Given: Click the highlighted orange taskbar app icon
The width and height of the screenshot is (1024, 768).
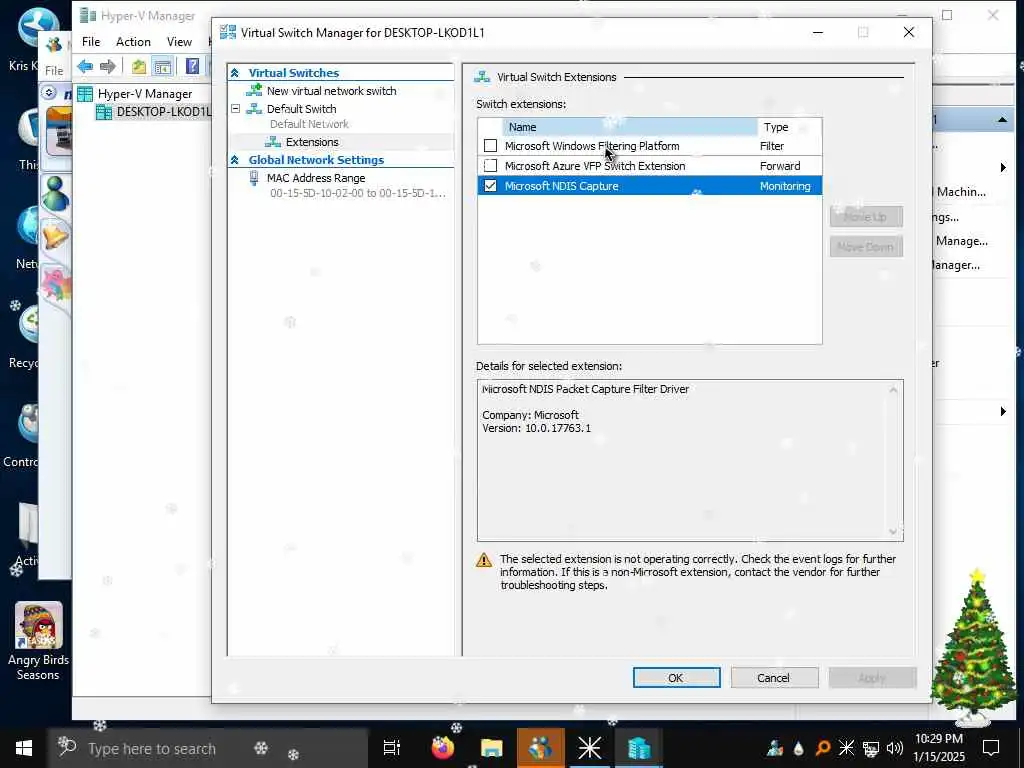Looking at the screenshot, I should coord(541,748).
